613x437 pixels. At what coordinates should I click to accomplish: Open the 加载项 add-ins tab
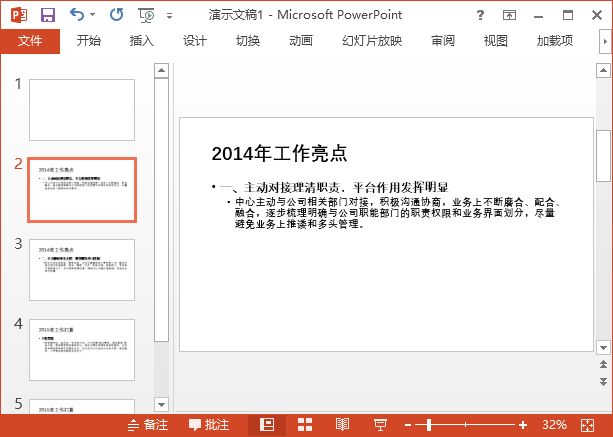tap(555, 41)
